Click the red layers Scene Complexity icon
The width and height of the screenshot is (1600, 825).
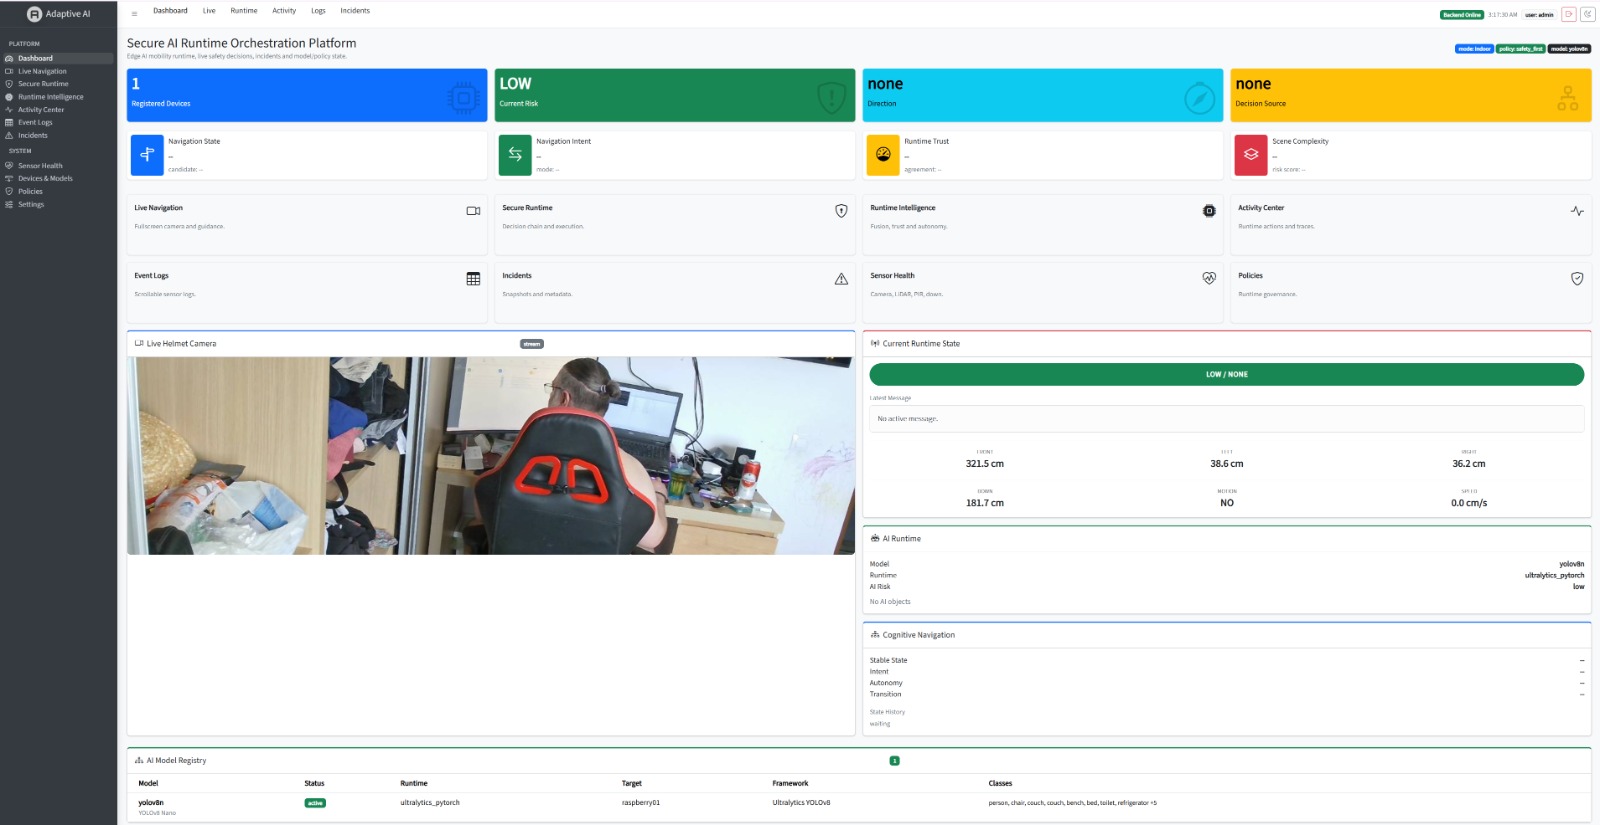click(1251, 155)
